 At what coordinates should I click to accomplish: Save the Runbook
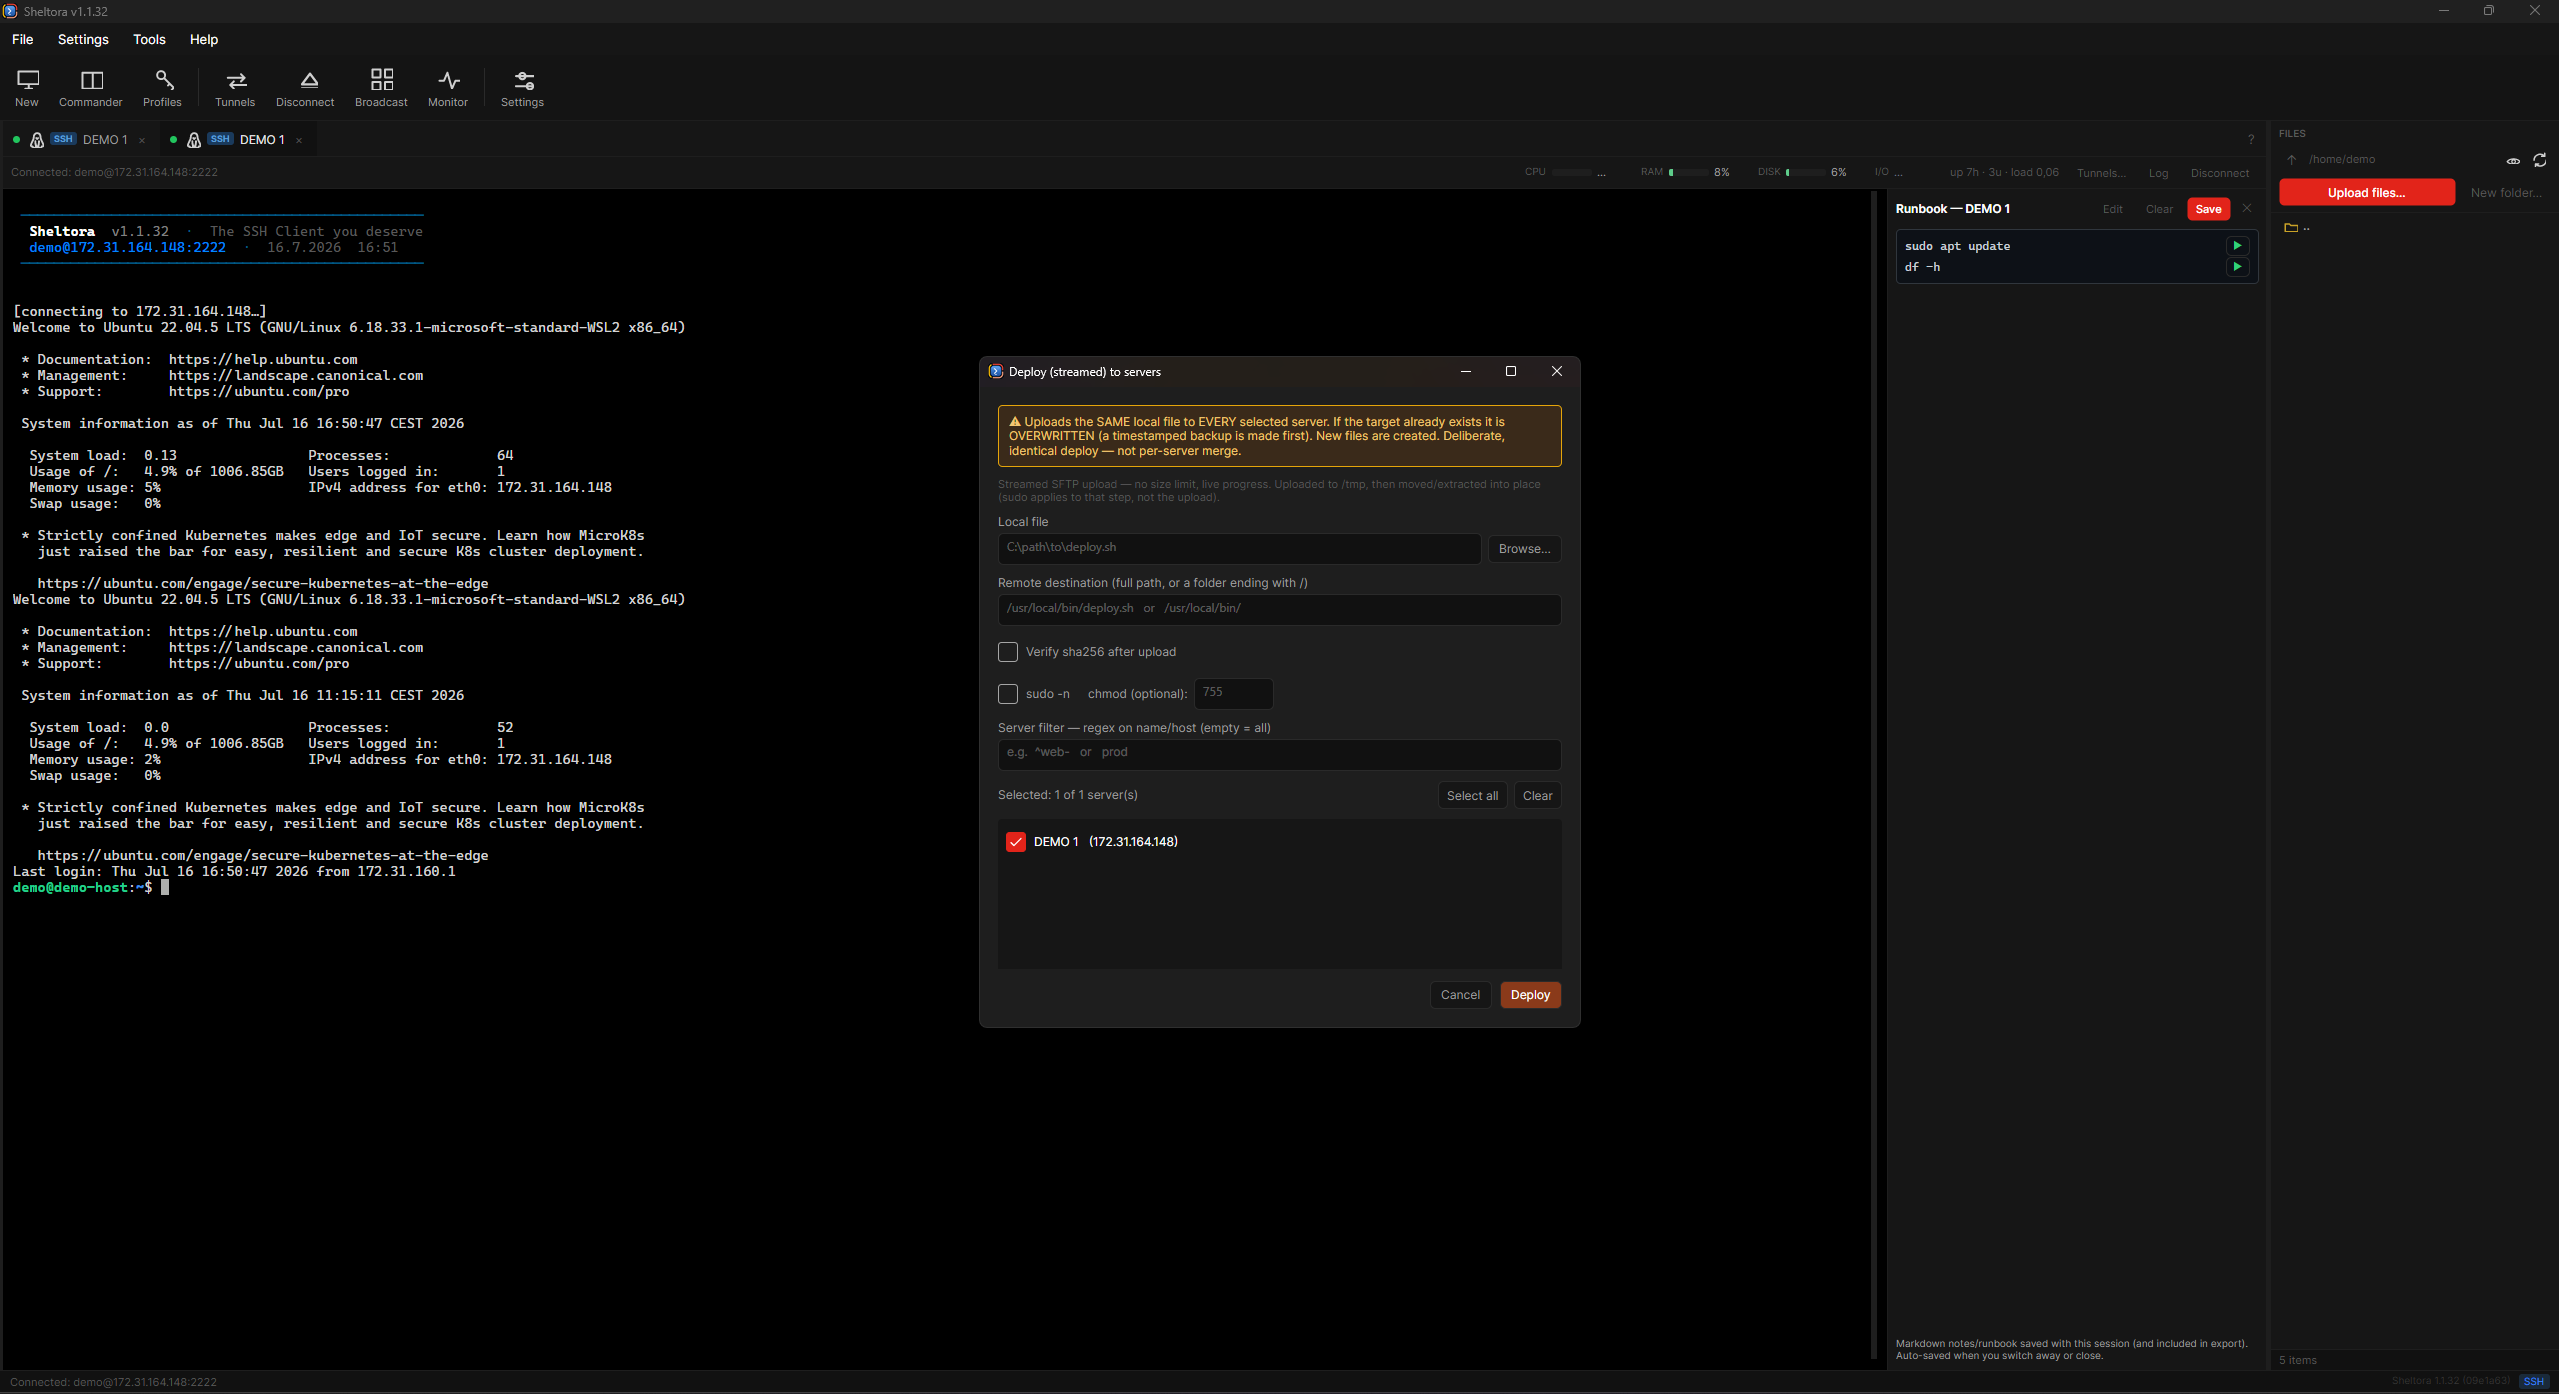(2208, 209)
